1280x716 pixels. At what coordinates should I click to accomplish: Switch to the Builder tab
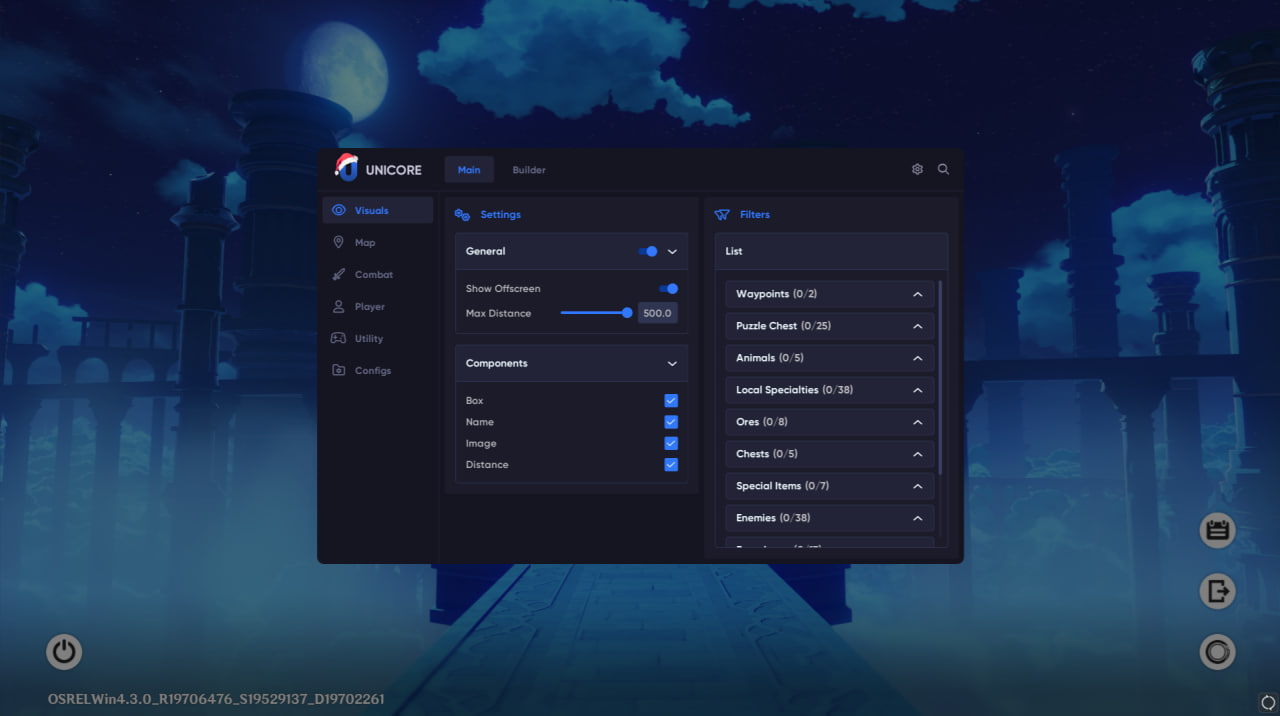coord(529,170)
